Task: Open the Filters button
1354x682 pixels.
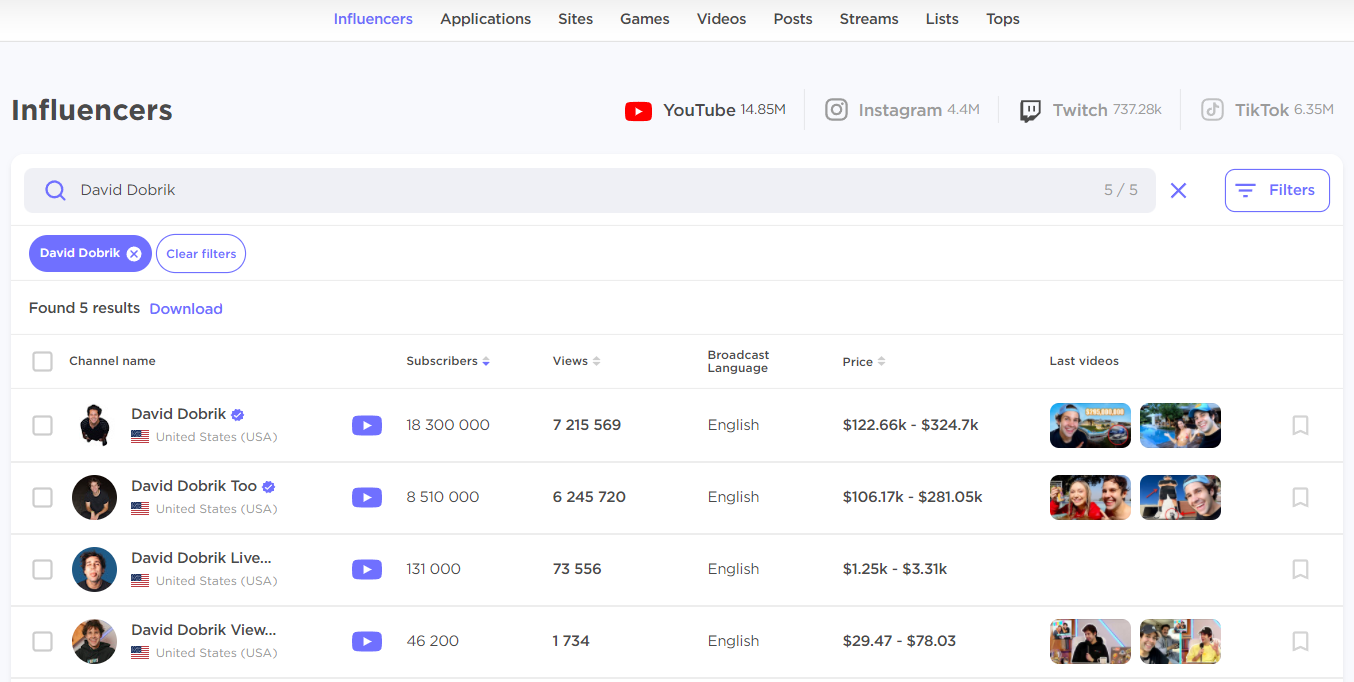Action: (1277, 190)
